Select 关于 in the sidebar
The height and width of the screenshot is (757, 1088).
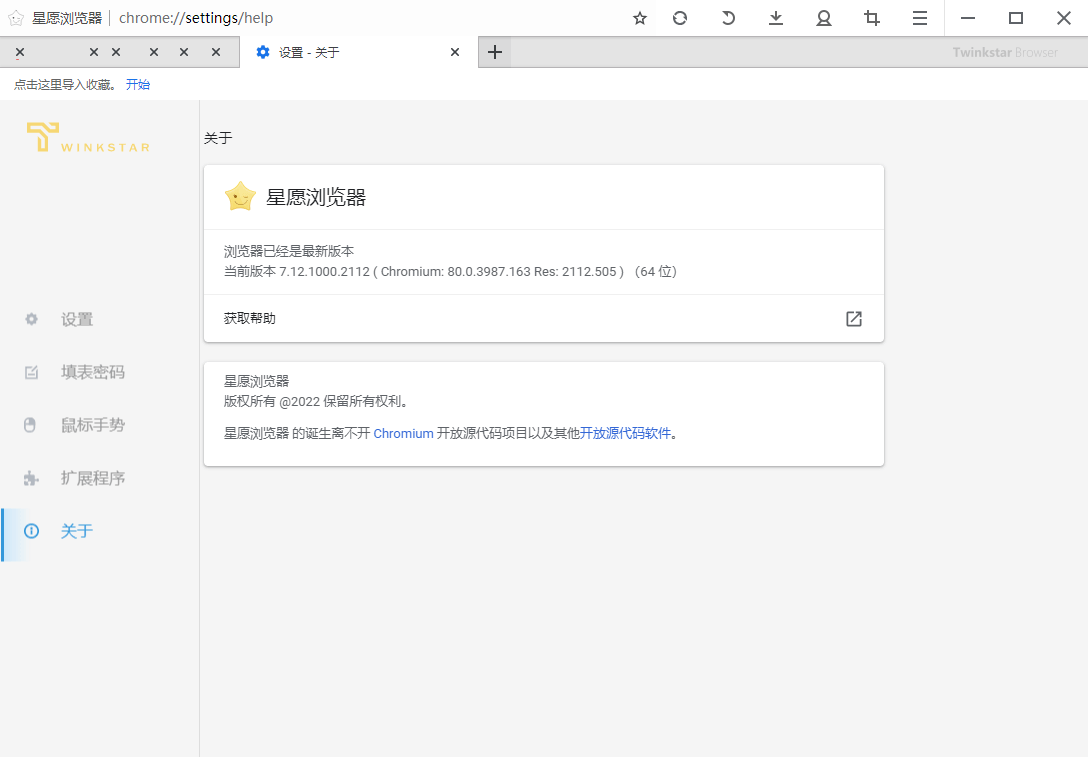click(76, 532)
